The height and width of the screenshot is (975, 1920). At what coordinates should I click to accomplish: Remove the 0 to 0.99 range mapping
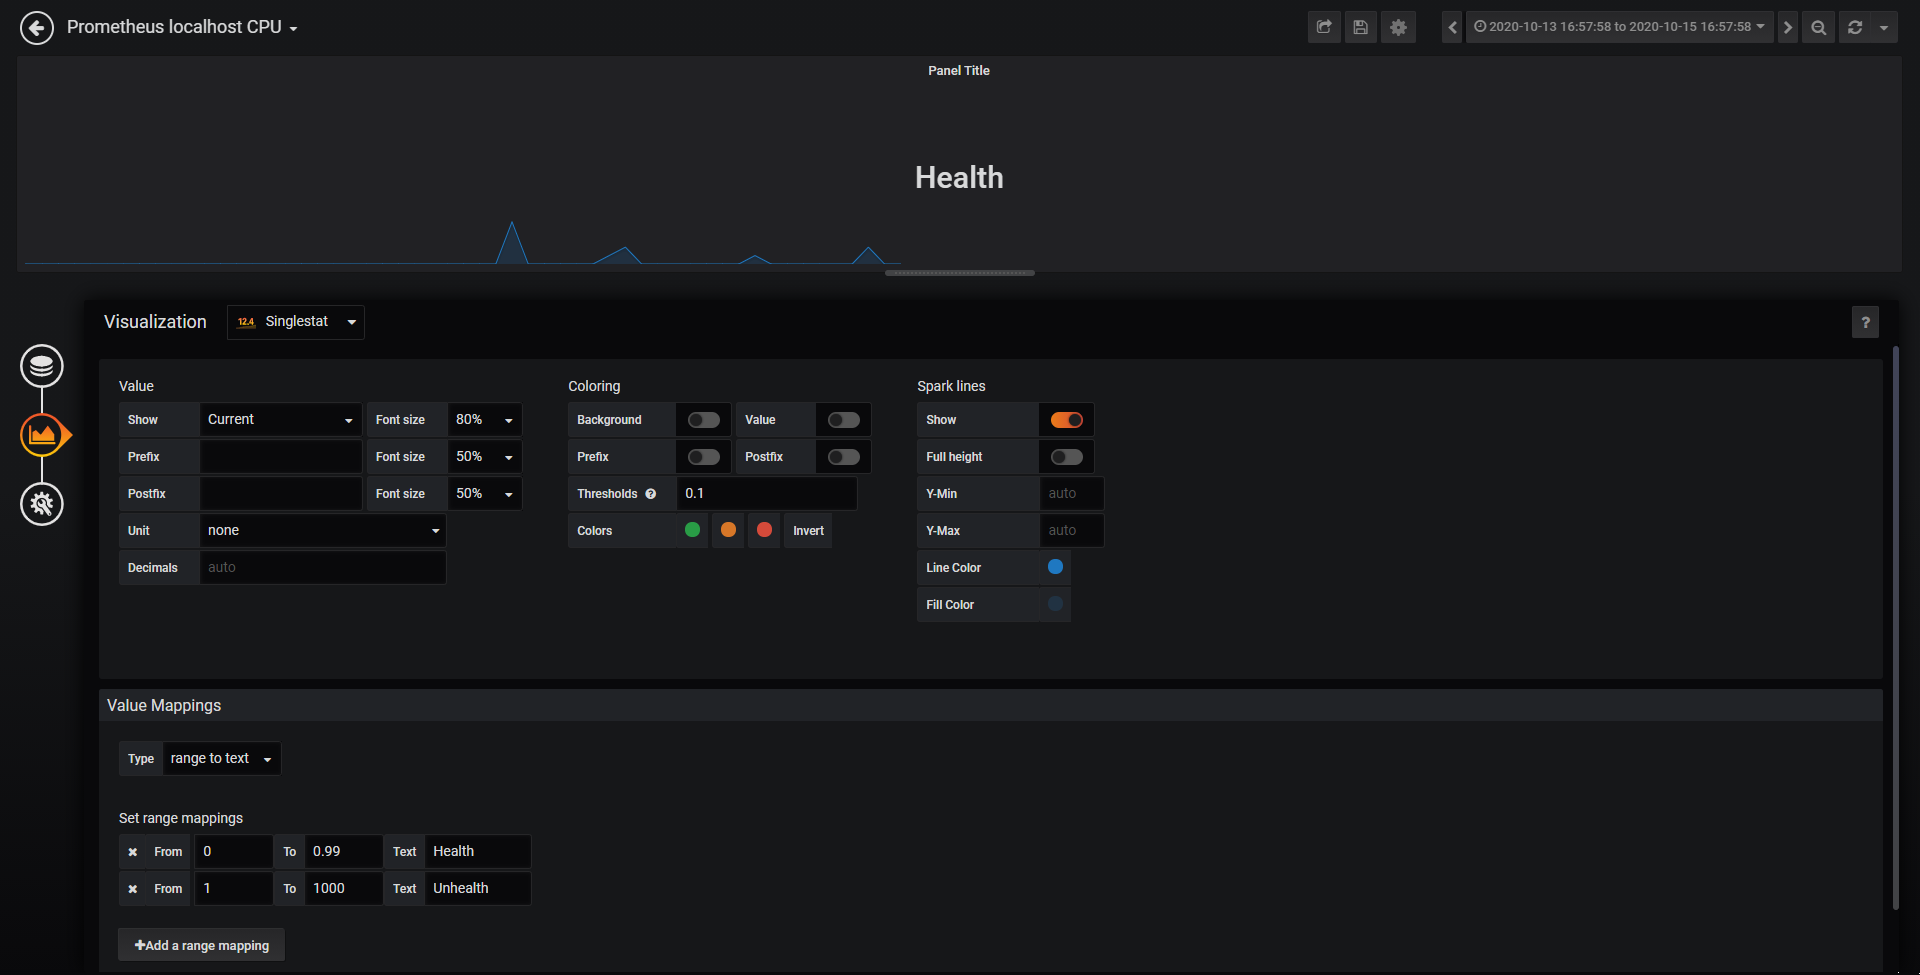132,852
